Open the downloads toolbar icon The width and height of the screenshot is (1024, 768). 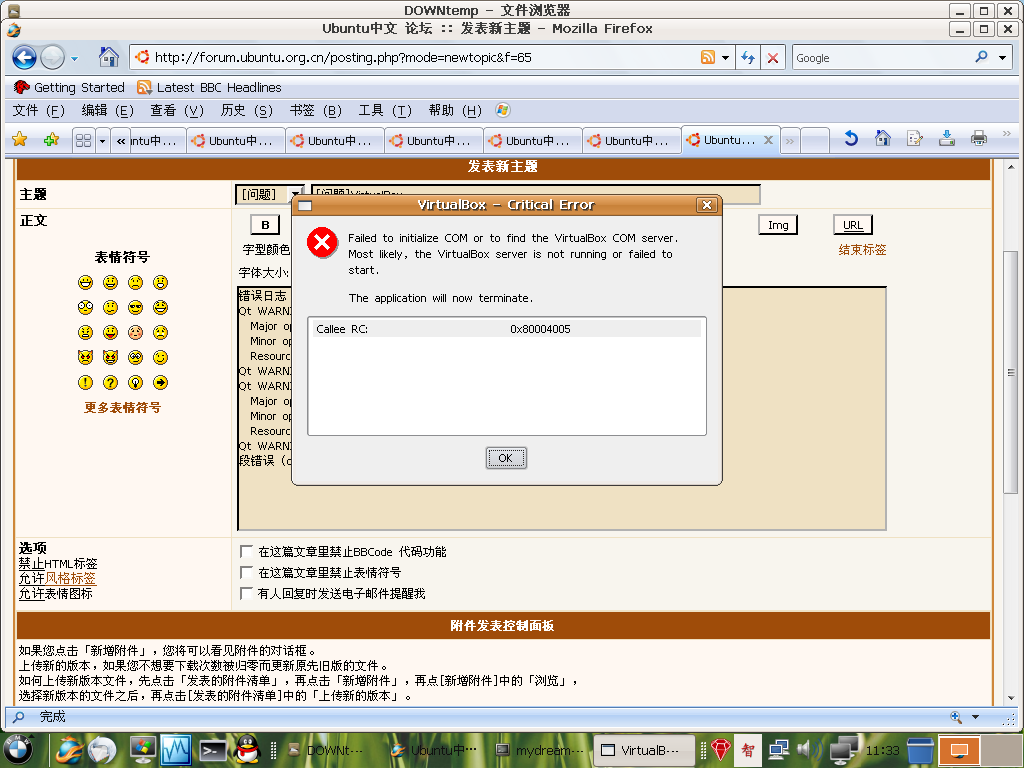point(947,138)
